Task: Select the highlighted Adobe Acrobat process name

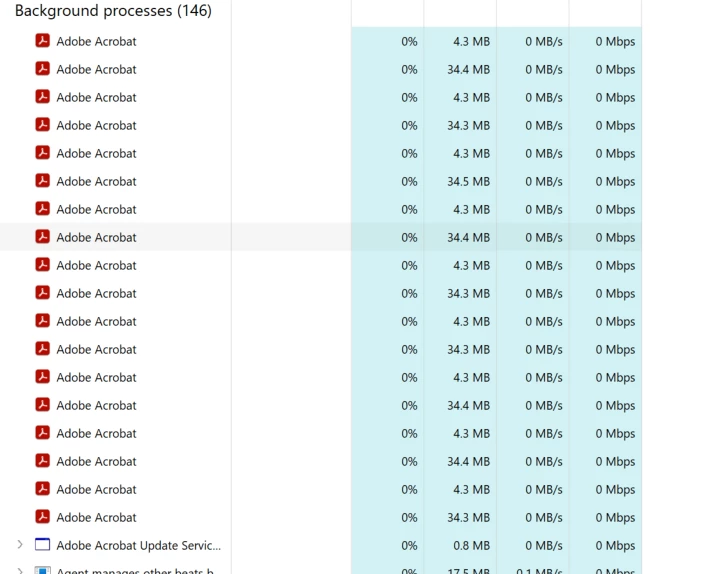Action: click(x=96, y=237)
